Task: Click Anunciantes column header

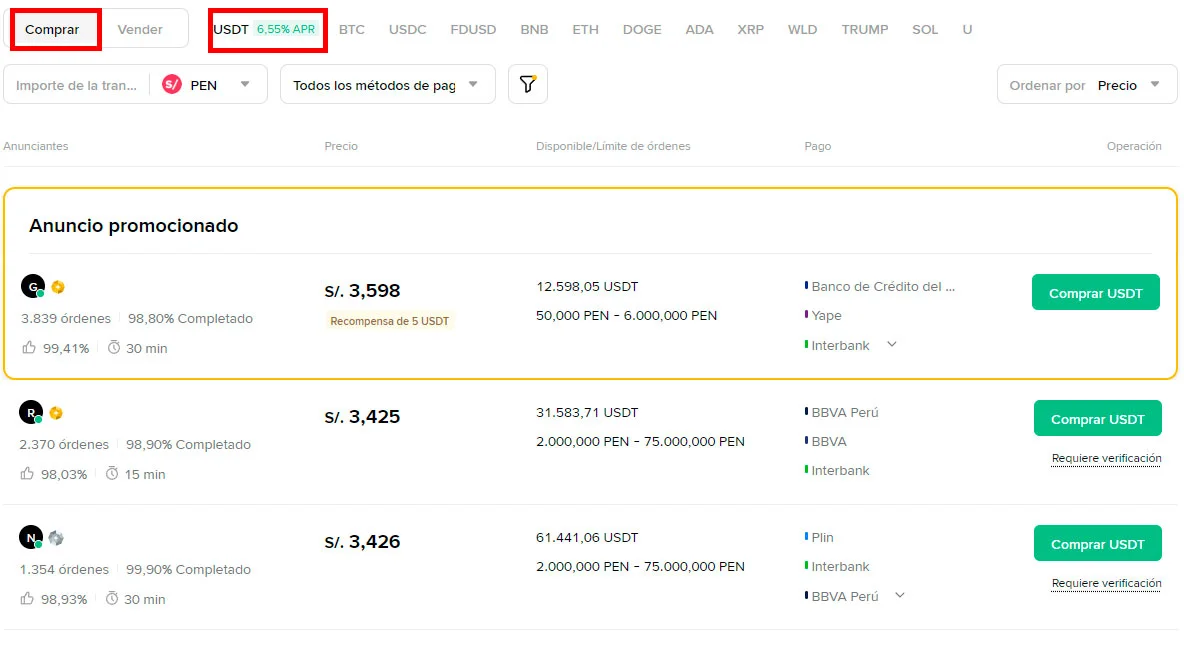Action: pos(35,146)
